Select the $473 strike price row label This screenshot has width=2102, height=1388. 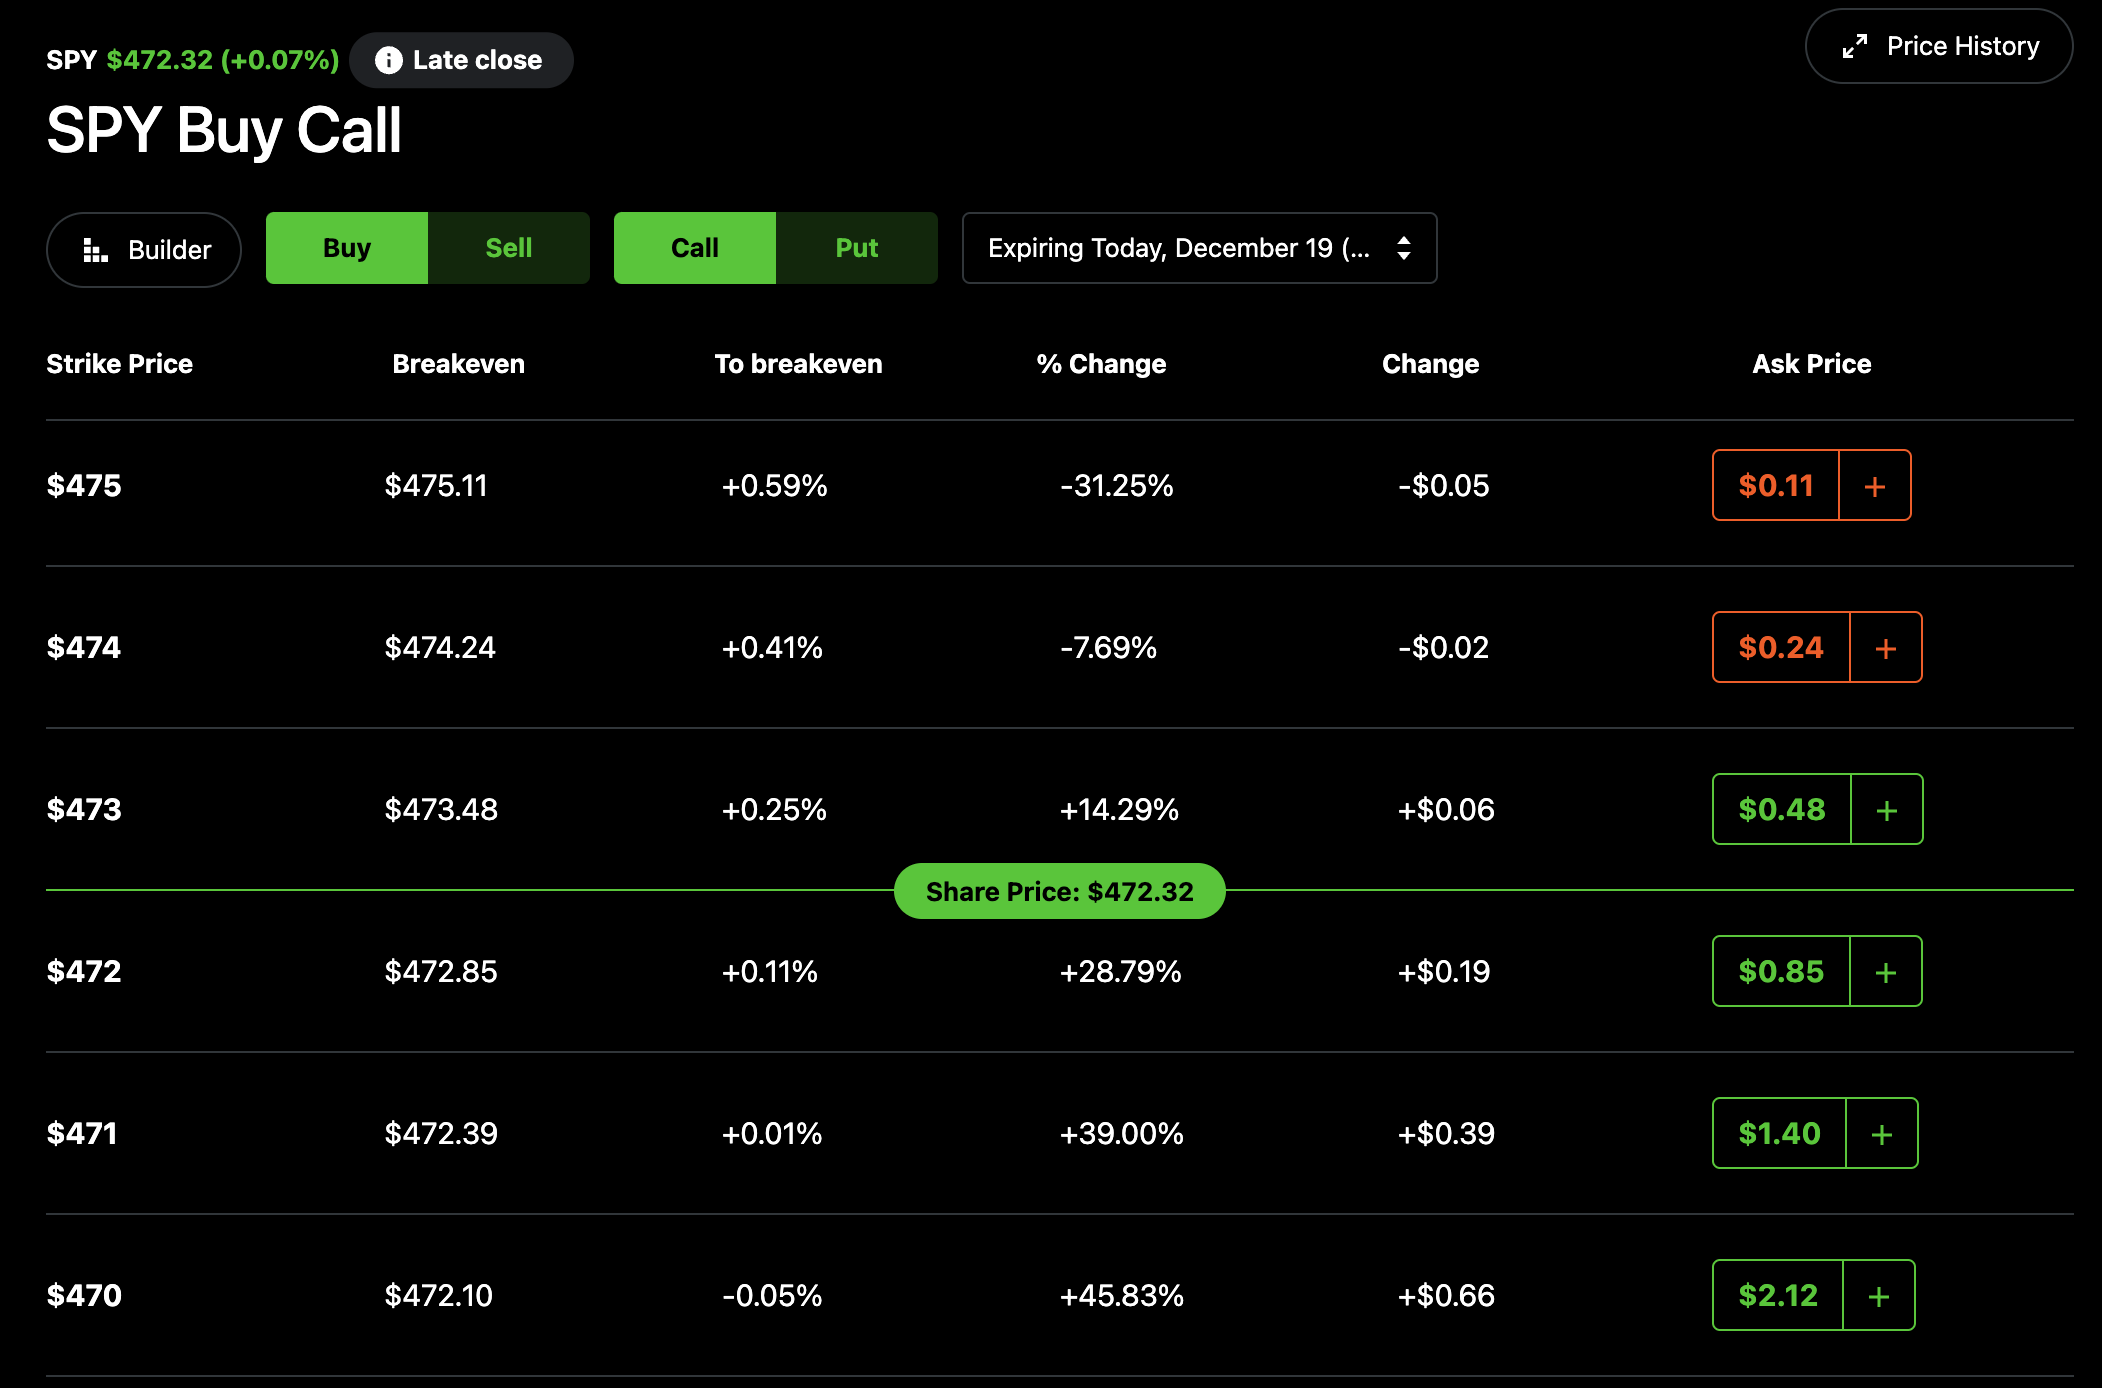[84, 810]
